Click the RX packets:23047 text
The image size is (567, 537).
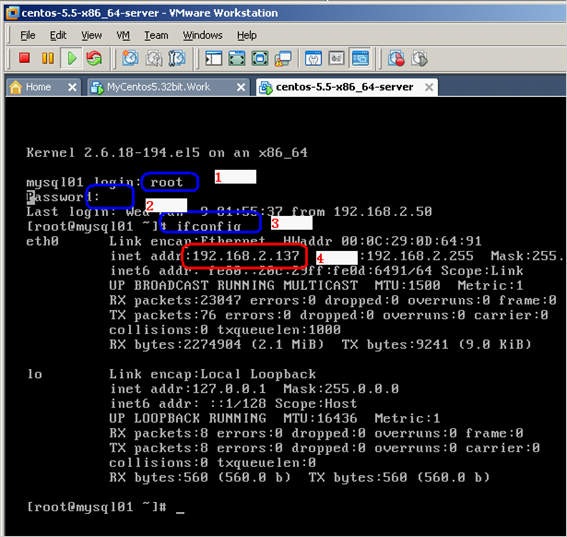[x=175, y=300]
